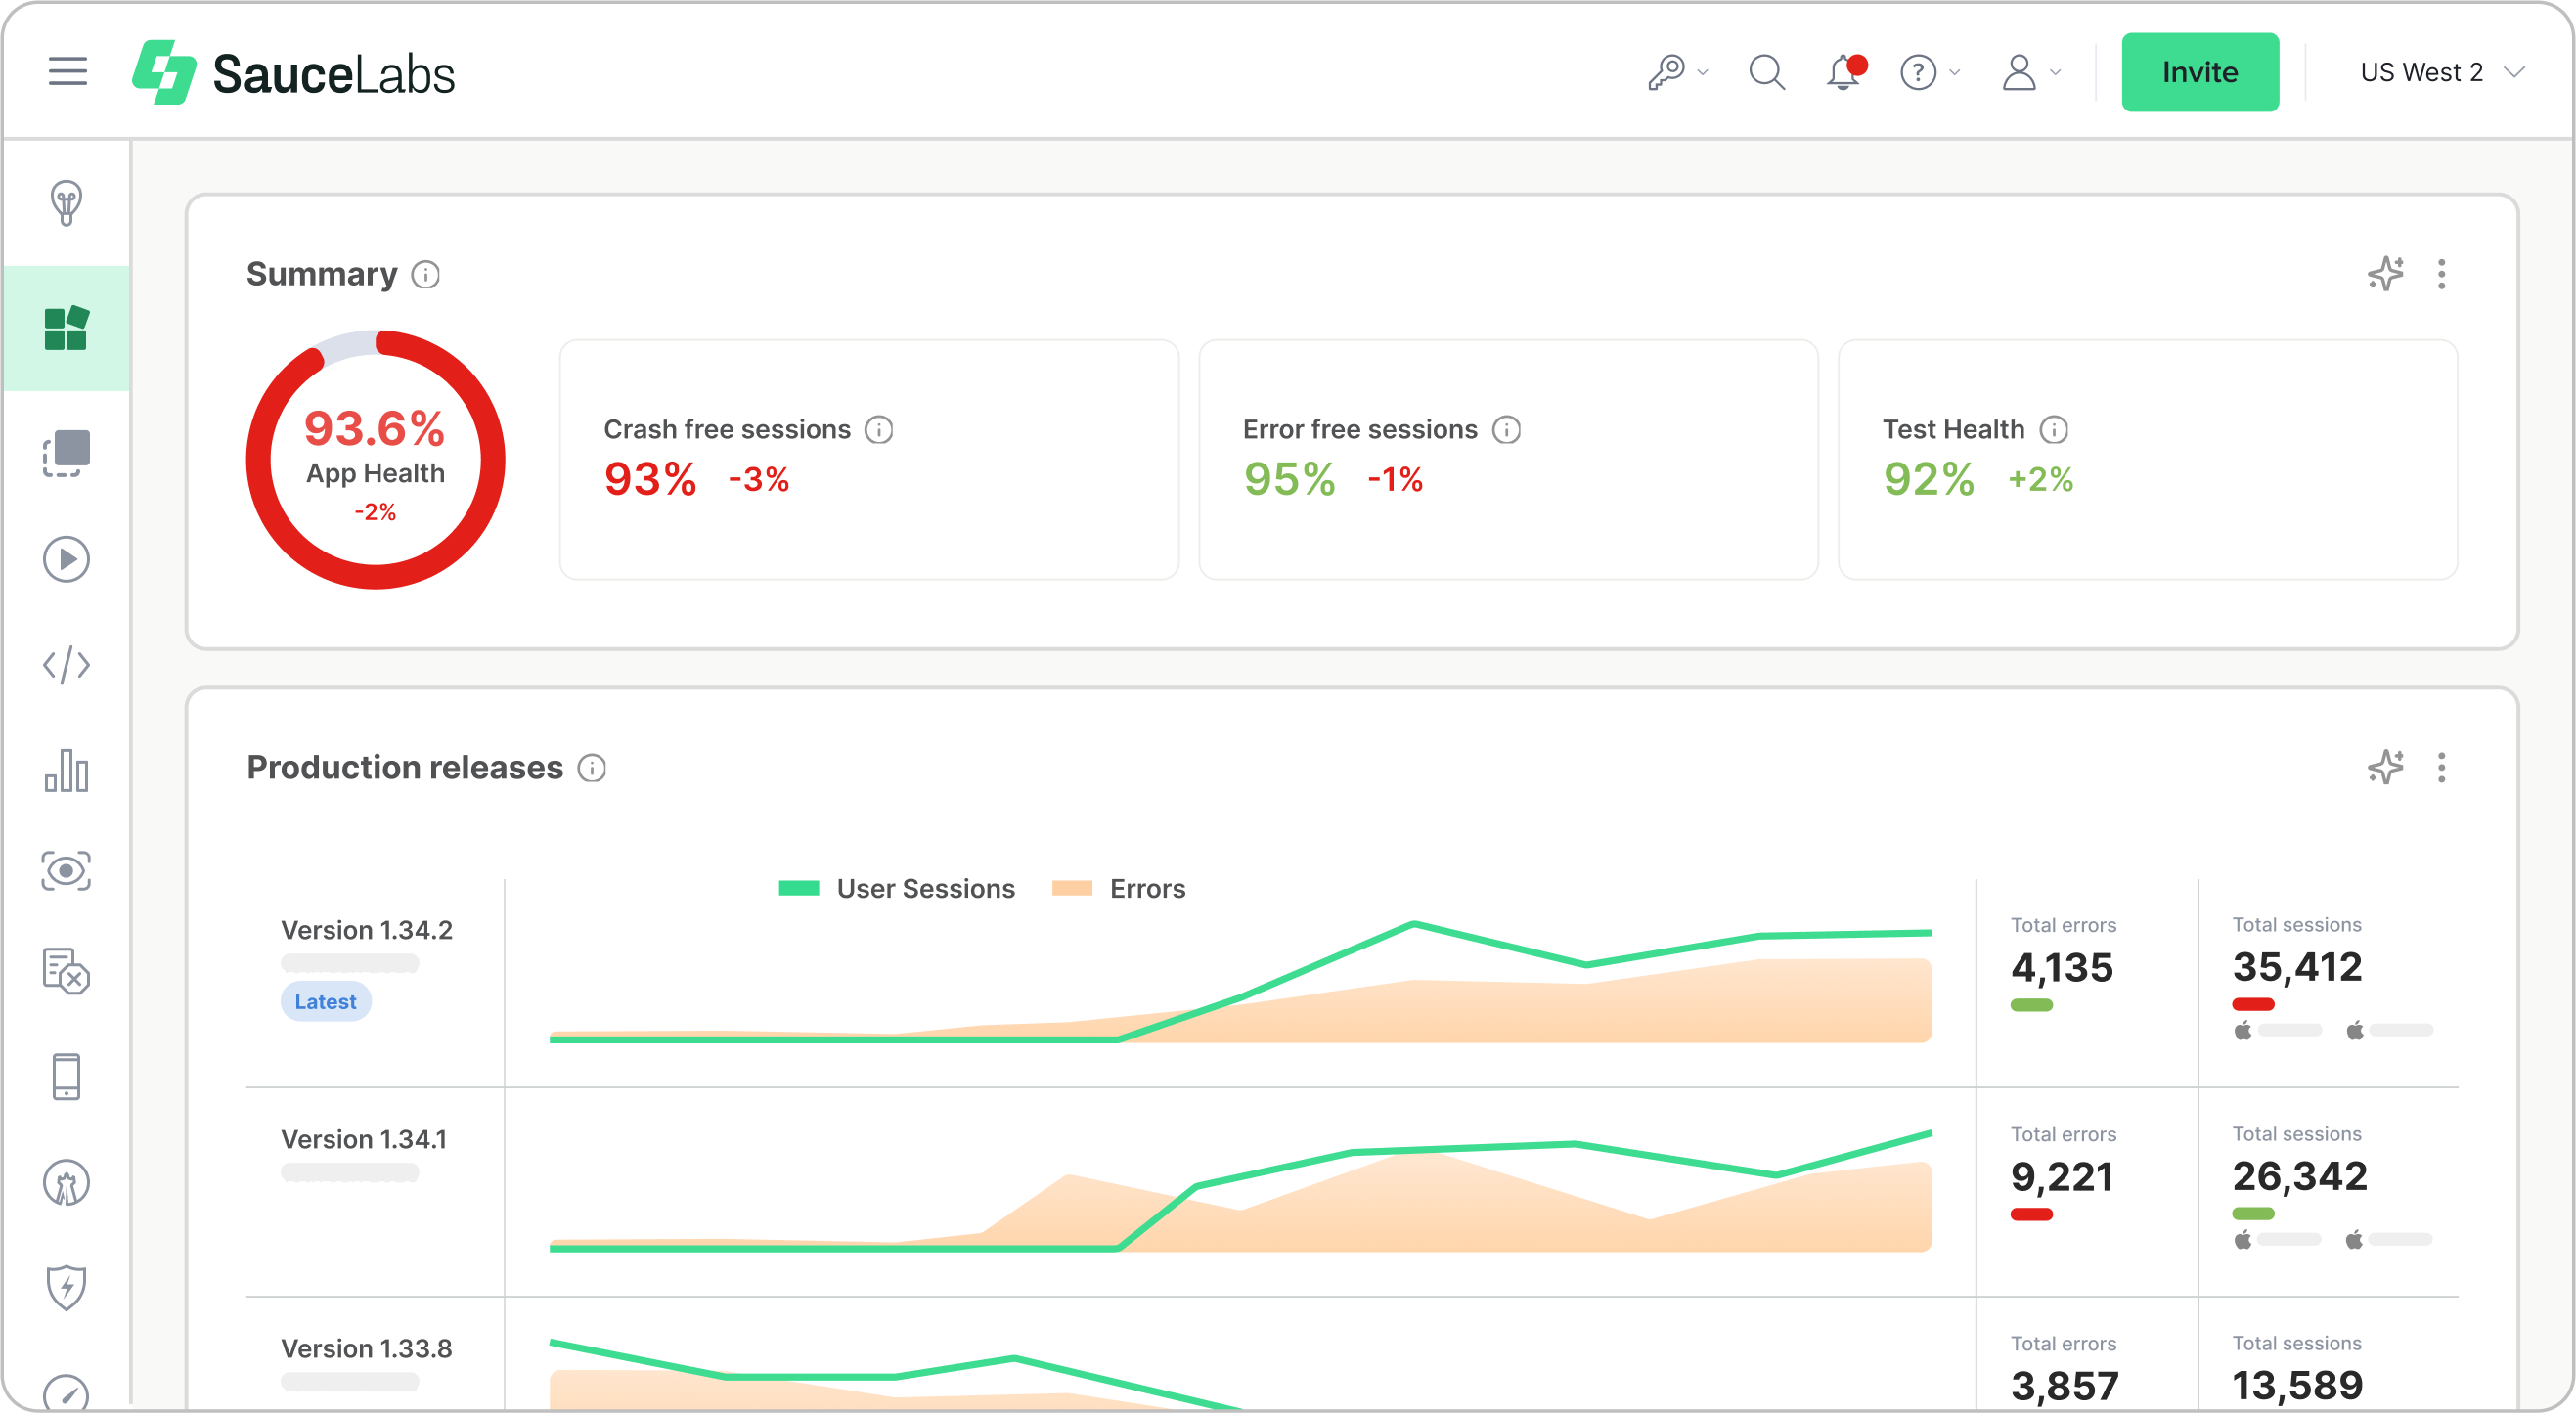
Task: Click the Summary info icon
Action: pyautogui.click(x=425, y=274)
